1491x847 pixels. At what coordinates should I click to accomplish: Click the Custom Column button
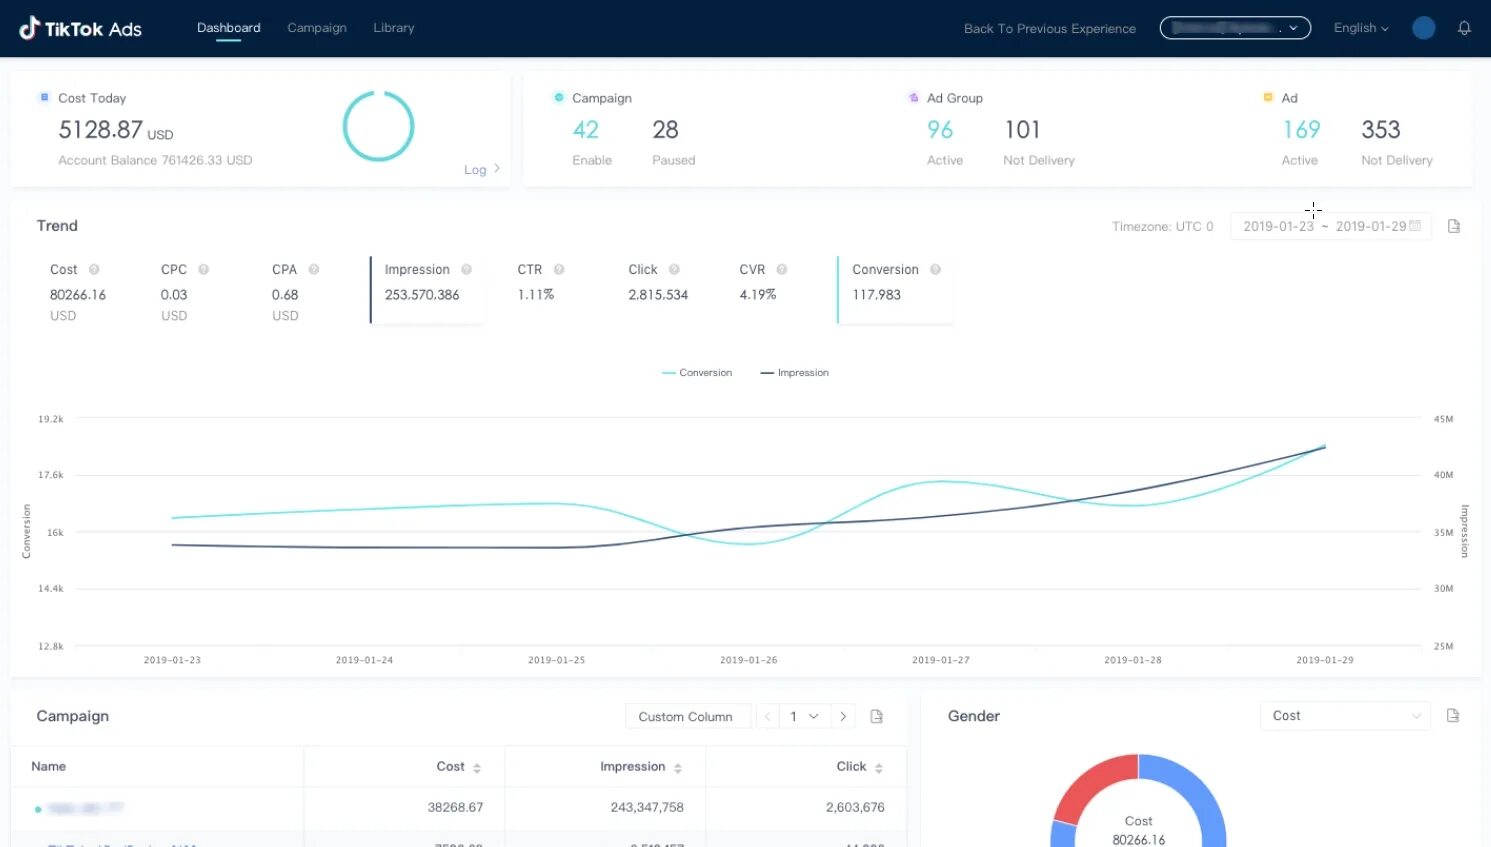686,717
